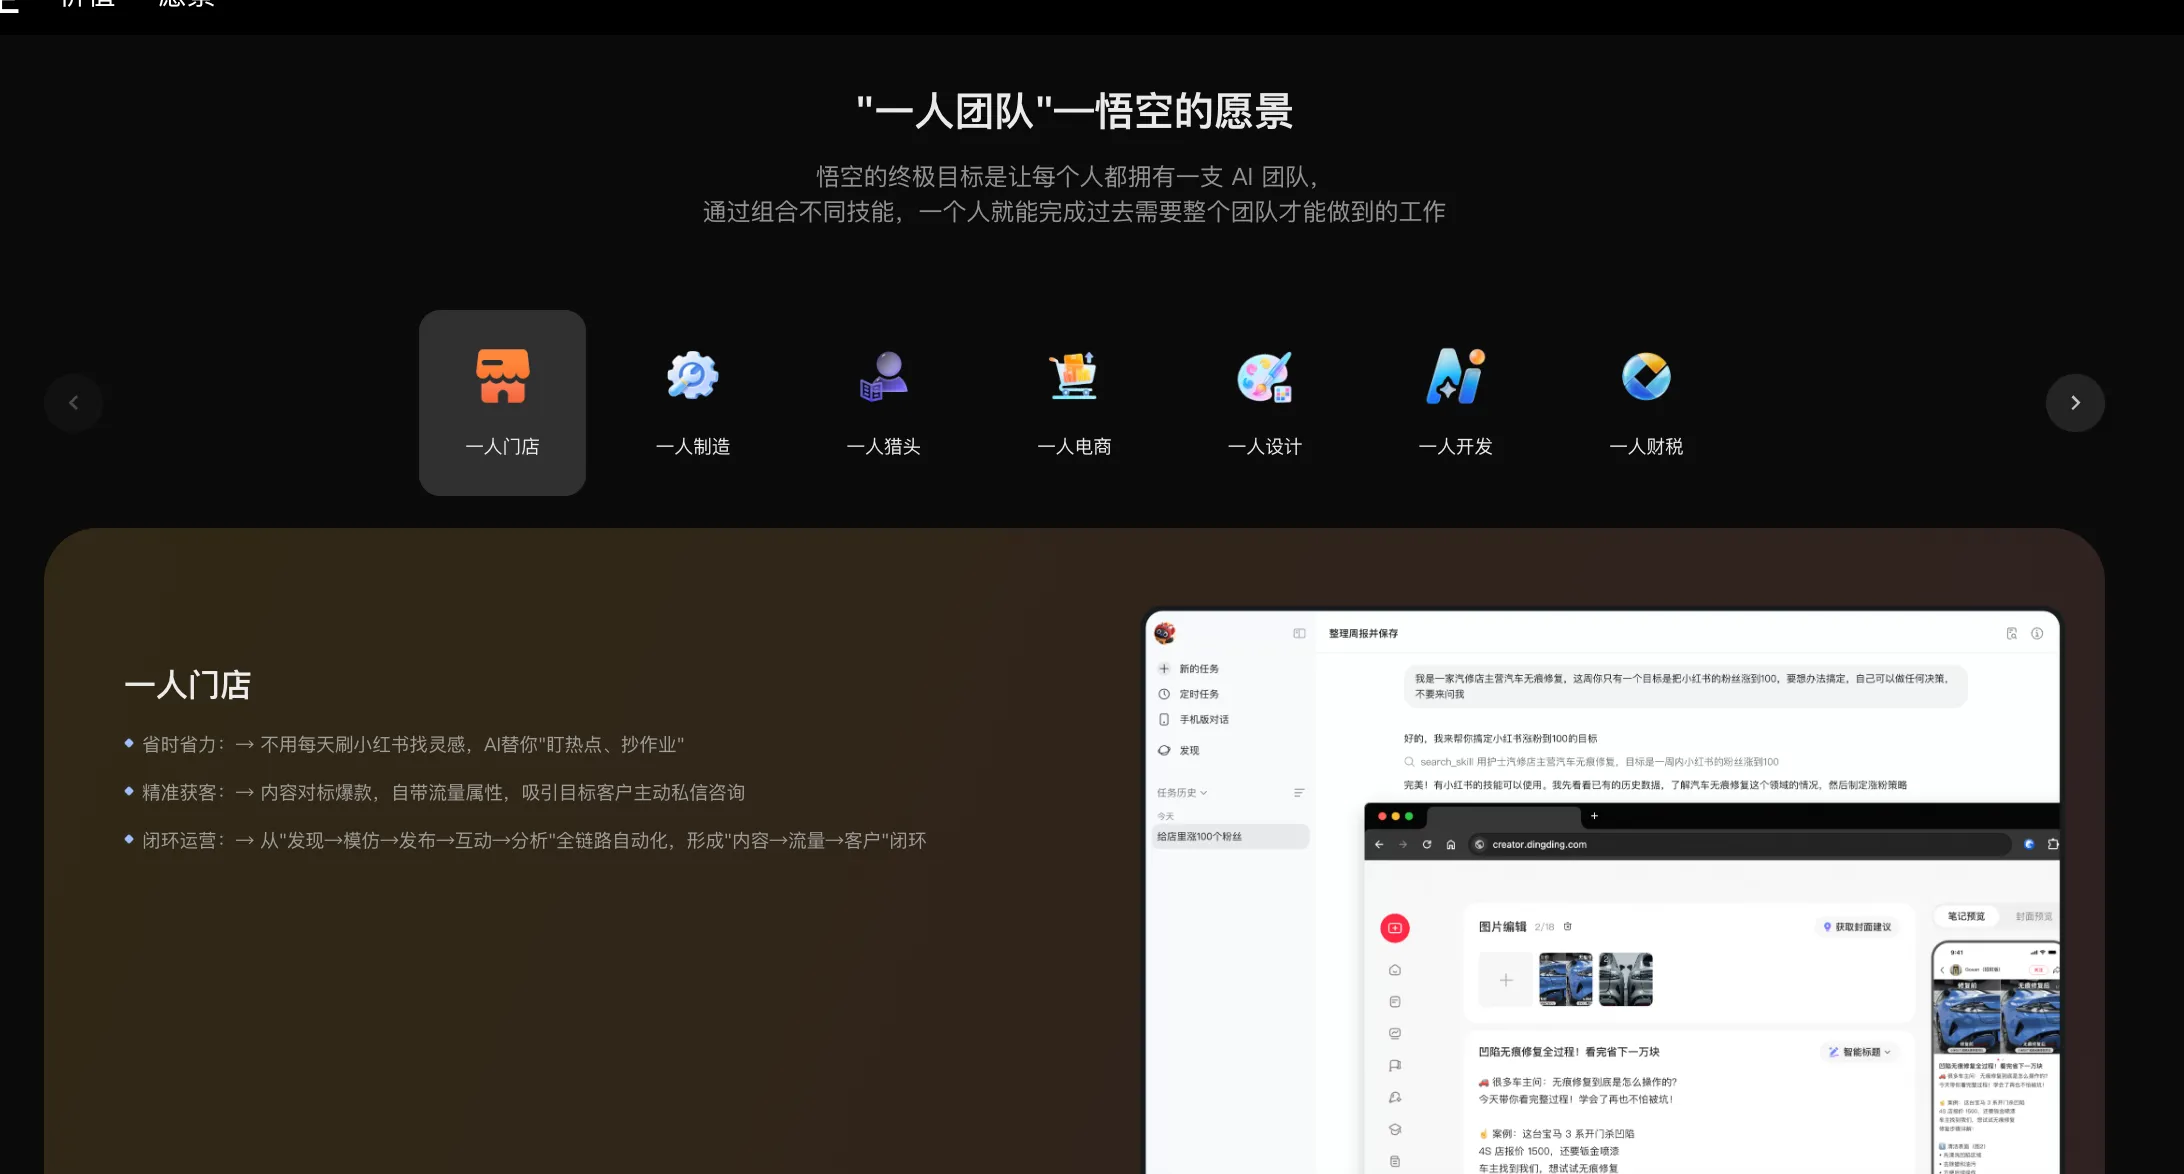
Task: Click the creator sidebar notes icon
Action: tap(1395, 1002)
